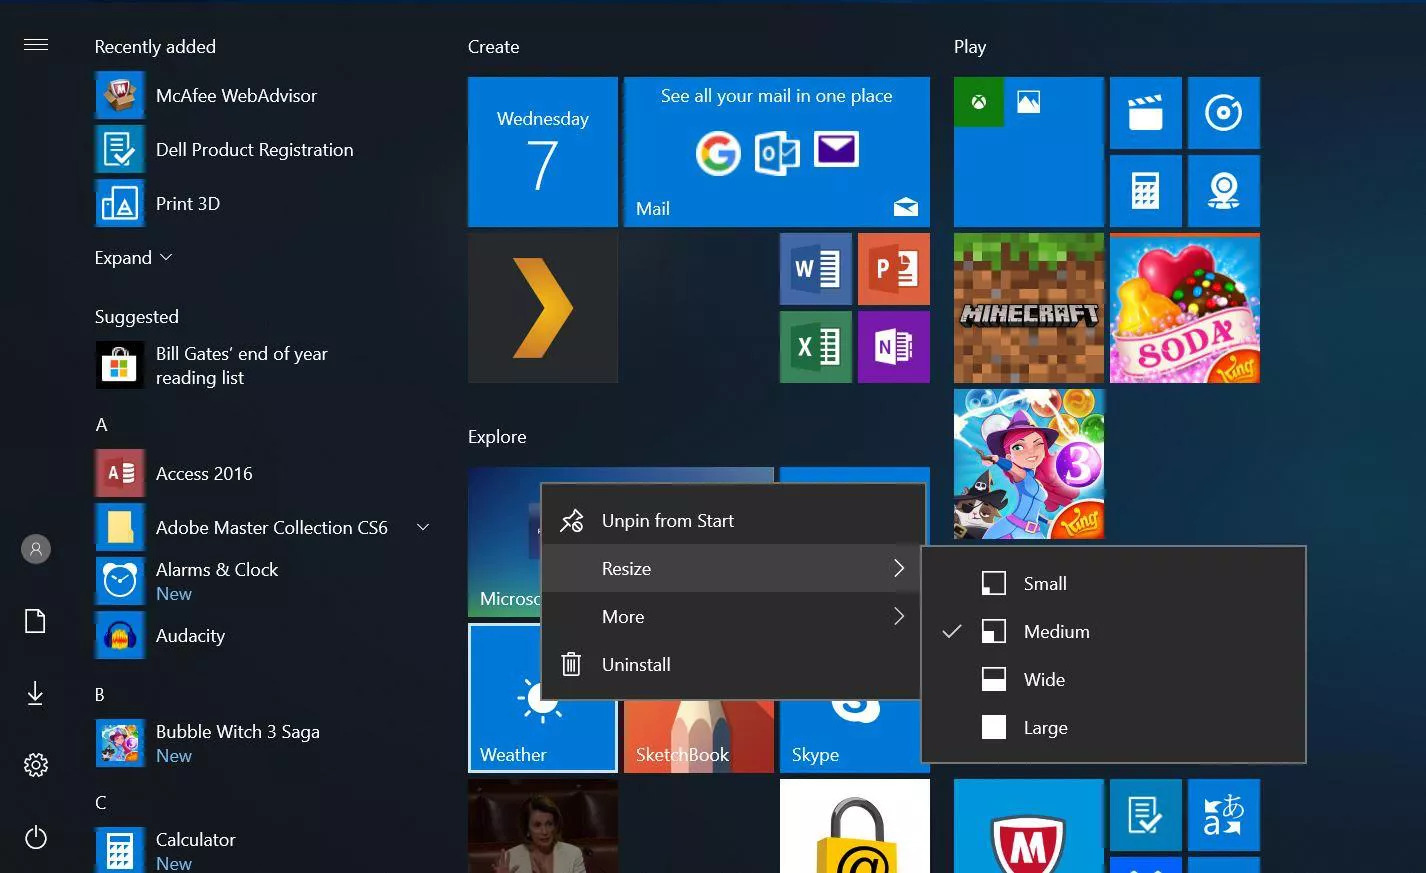Viewport: 1426px width, 873px height.
Task: Open the Maps tile
Action: point(1223,190)
